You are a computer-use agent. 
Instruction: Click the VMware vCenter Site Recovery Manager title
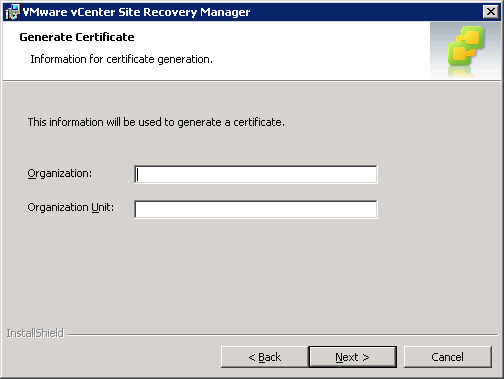point(136,12)
